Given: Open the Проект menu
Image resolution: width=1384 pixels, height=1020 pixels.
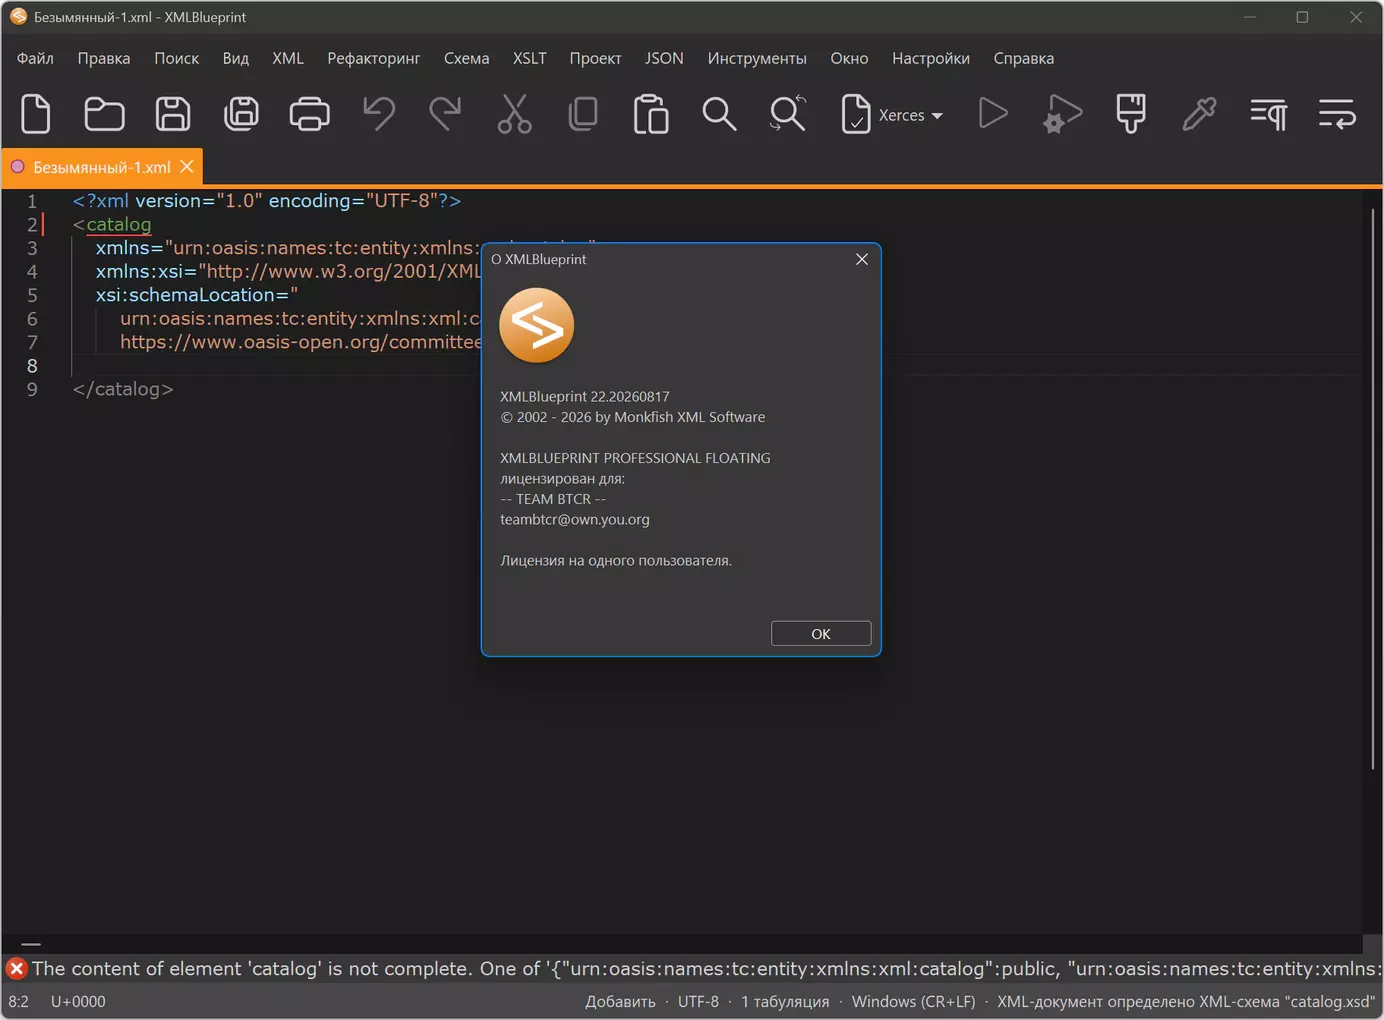Looking at the screenshot, I should click(x=596, y=58).
